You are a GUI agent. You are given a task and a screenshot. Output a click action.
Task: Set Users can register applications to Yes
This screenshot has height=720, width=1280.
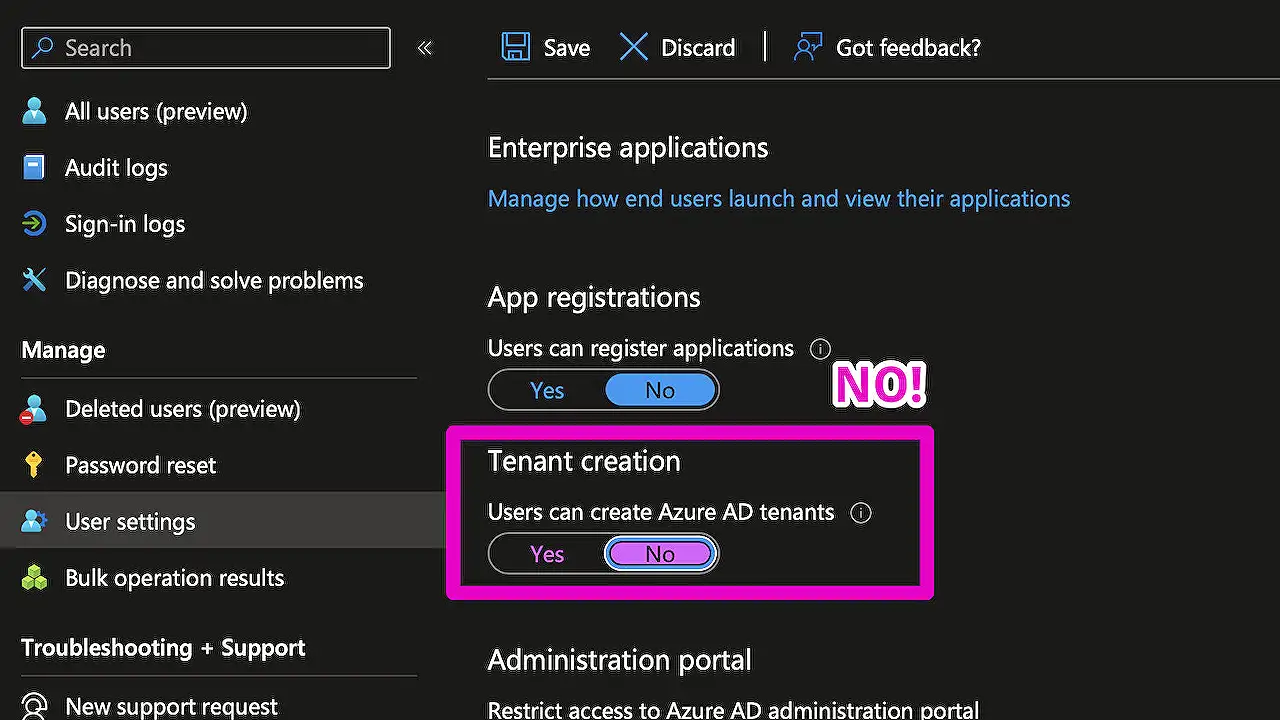click(x=546, y=390)
